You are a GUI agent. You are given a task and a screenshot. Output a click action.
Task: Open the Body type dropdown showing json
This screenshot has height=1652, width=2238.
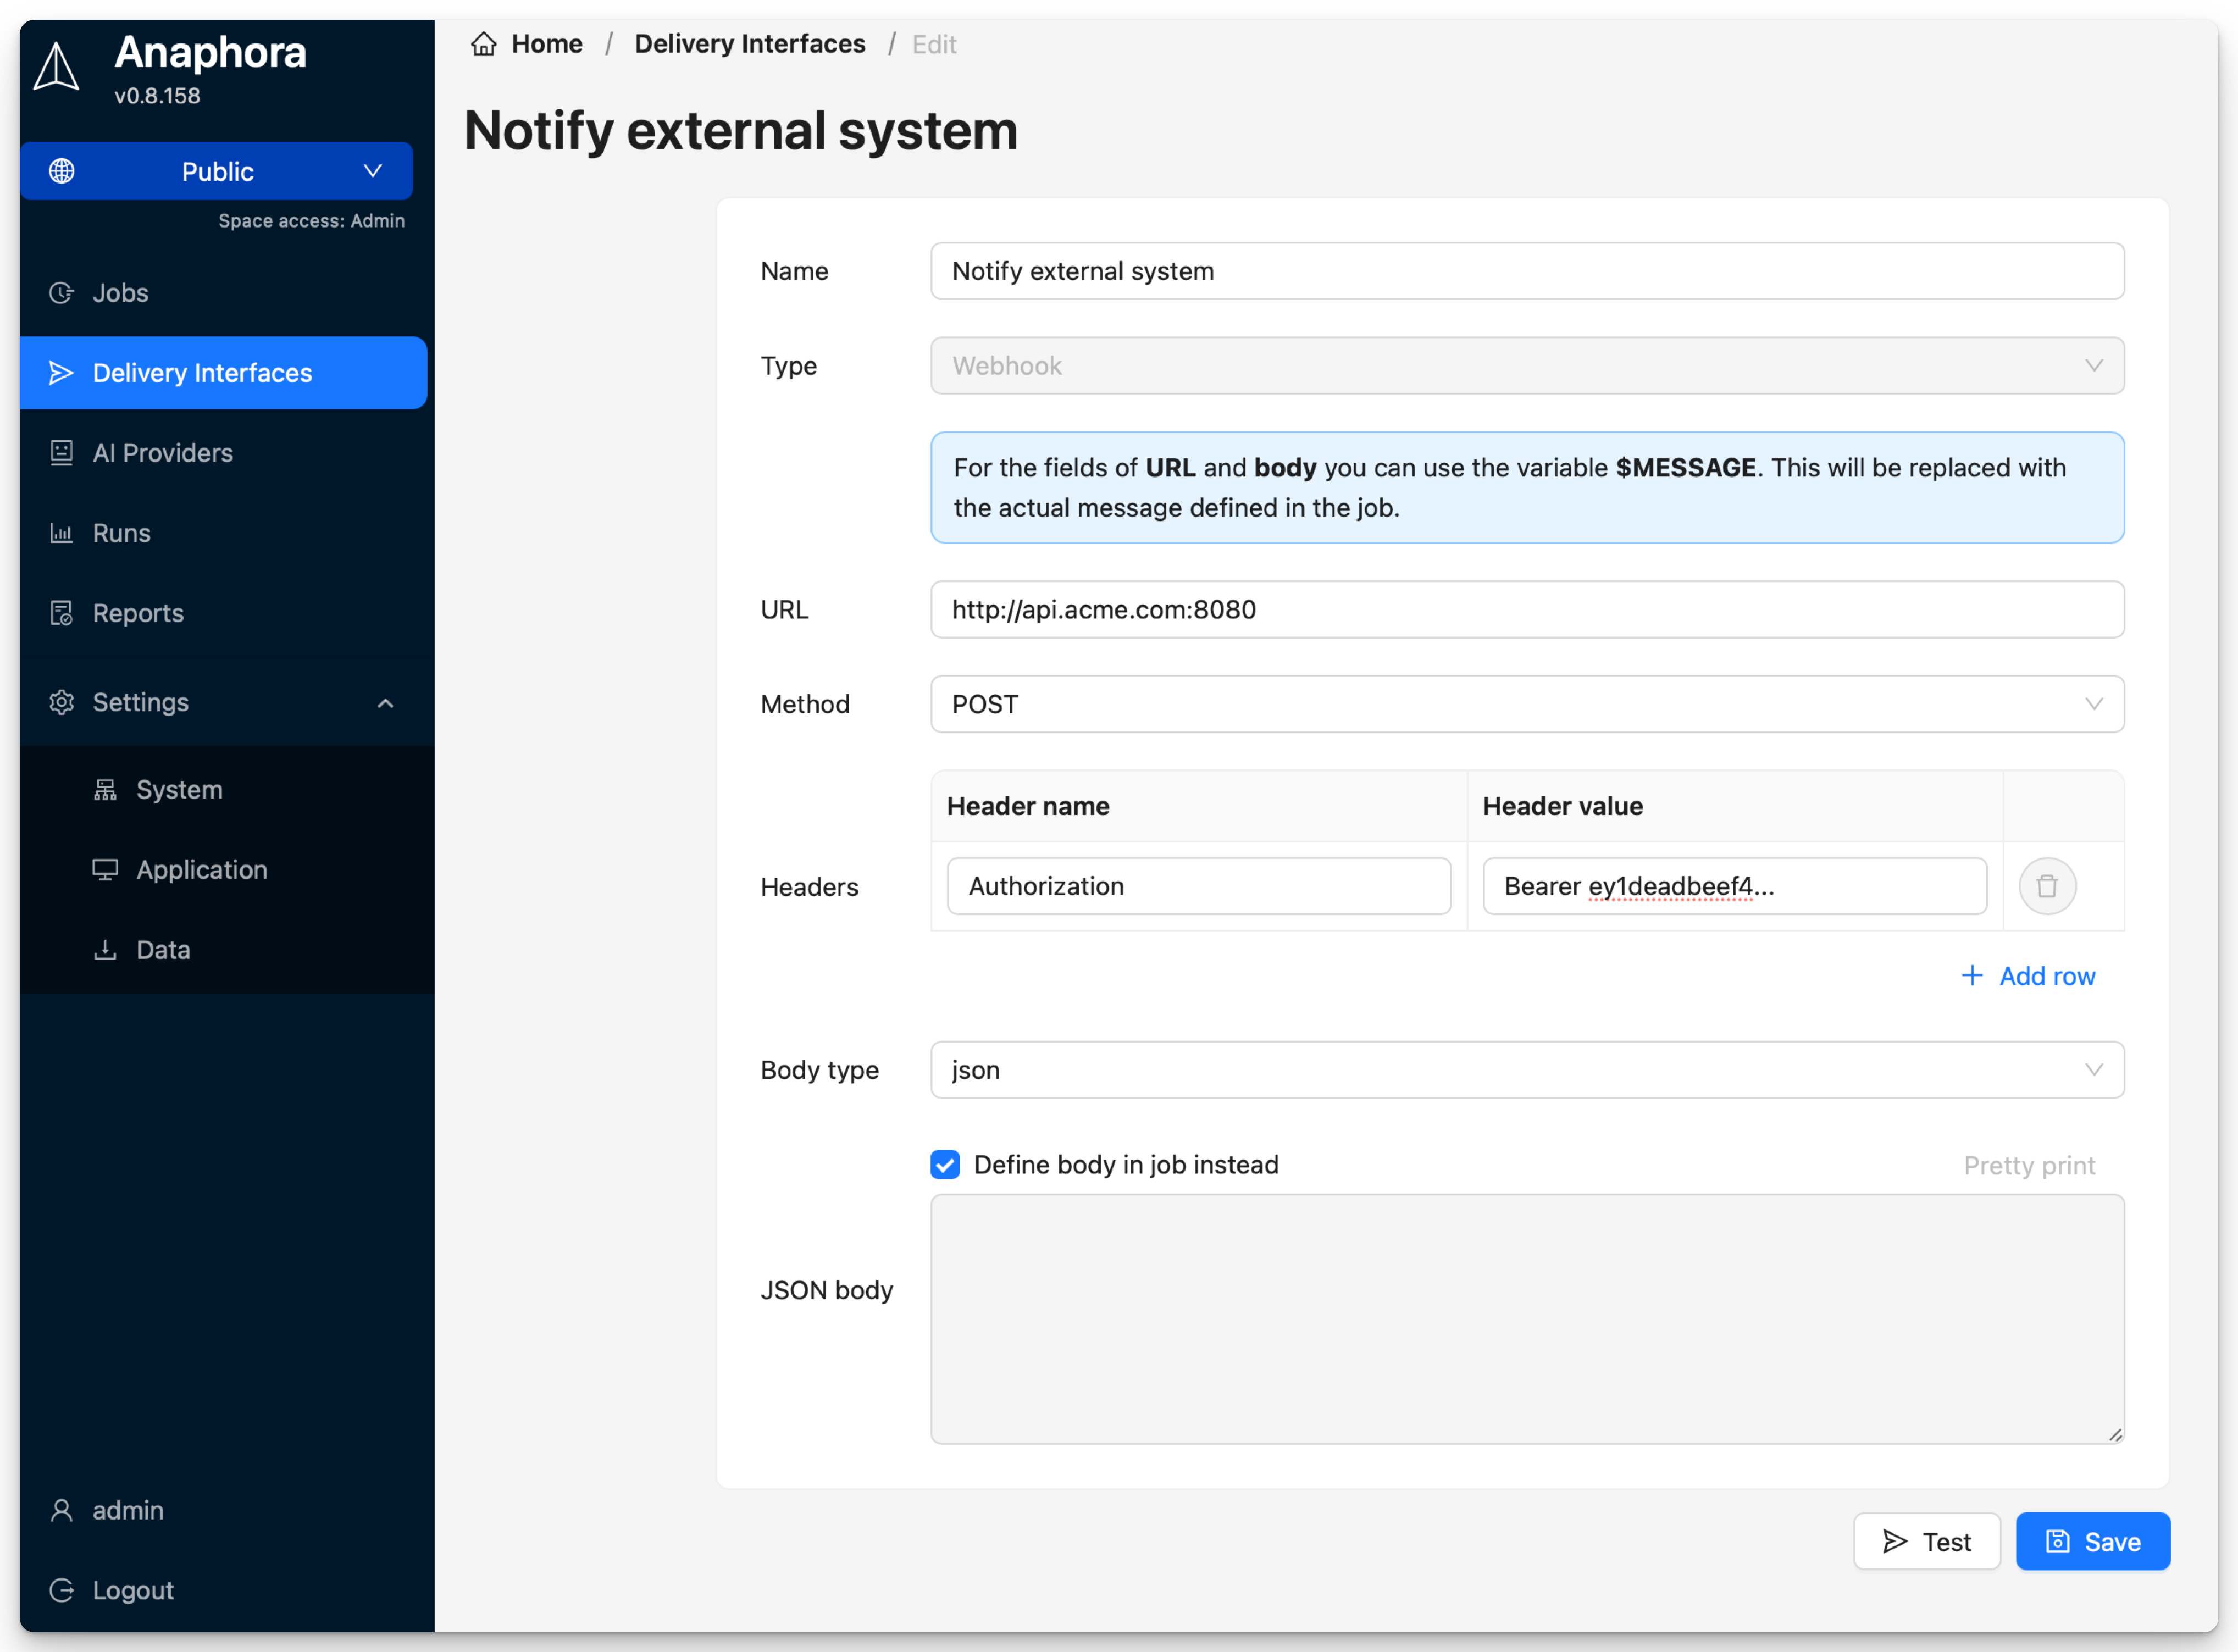1527,1069
